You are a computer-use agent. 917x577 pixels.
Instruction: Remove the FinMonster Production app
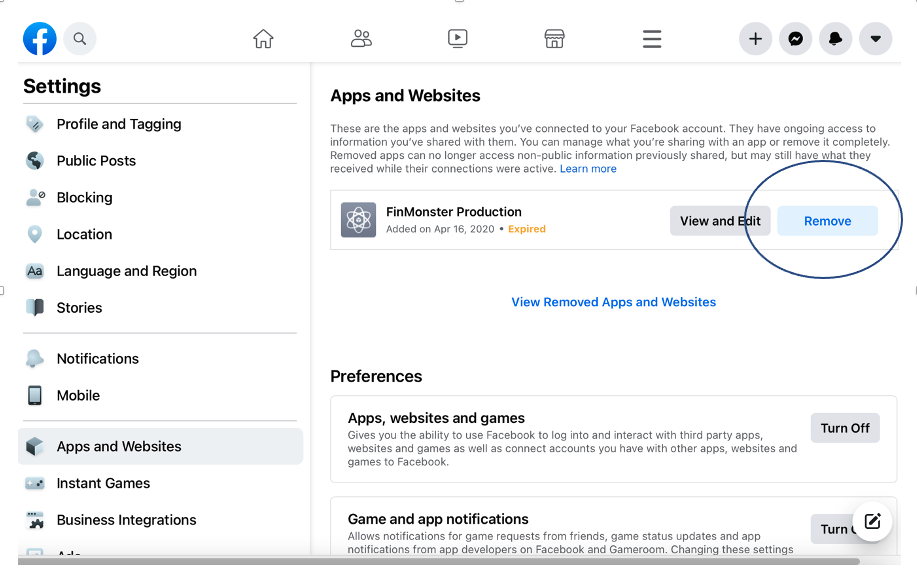tap(827, 220)
